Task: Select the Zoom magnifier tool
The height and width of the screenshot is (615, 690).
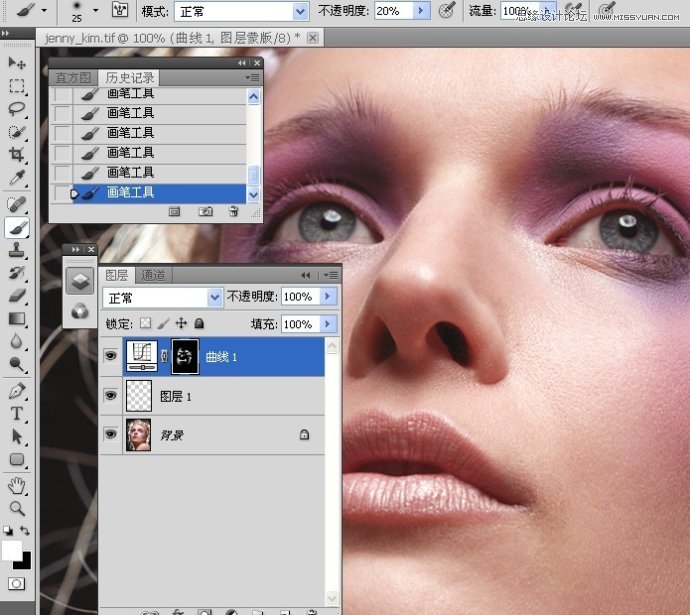Action: pos(17,508)
